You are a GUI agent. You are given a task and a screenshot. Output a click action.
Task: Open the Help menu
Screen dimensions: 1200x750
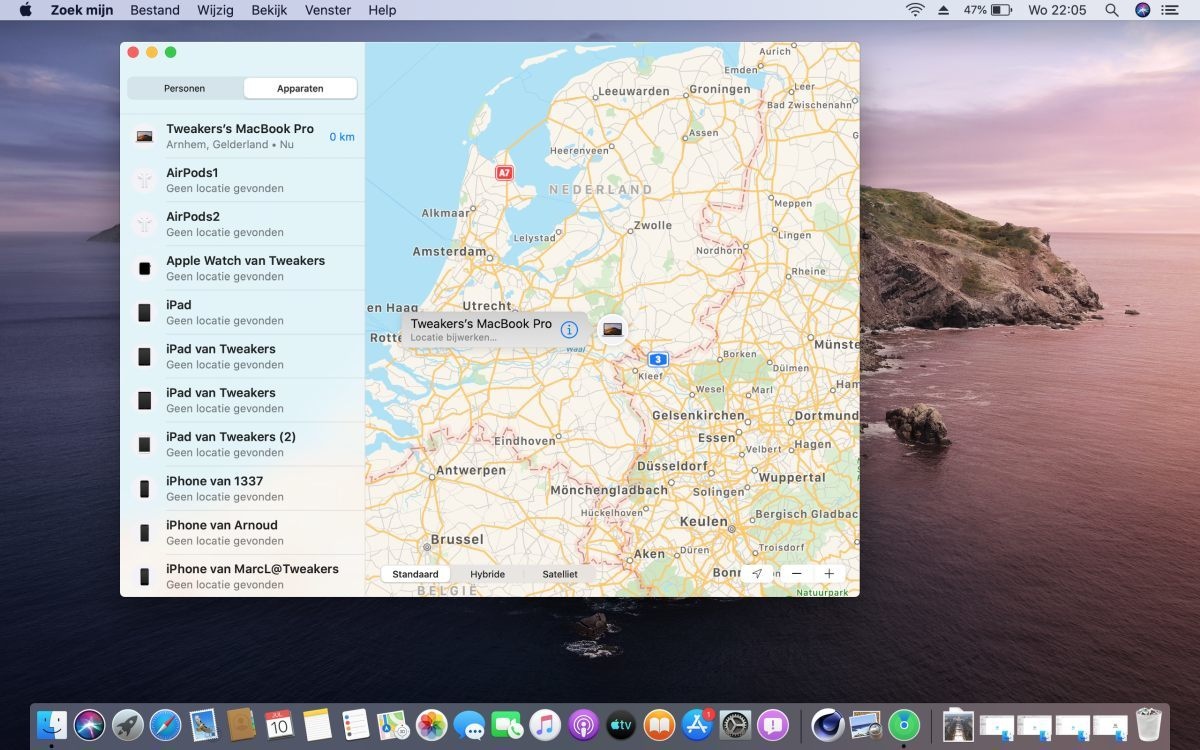382,10
